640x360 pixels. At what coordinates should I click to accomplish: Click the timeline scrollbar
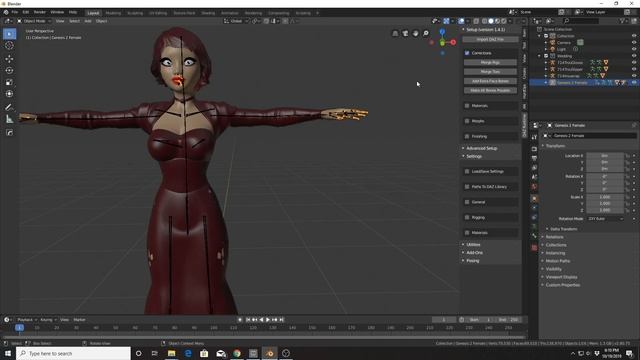pyautogui.click(x=264, y=337)
